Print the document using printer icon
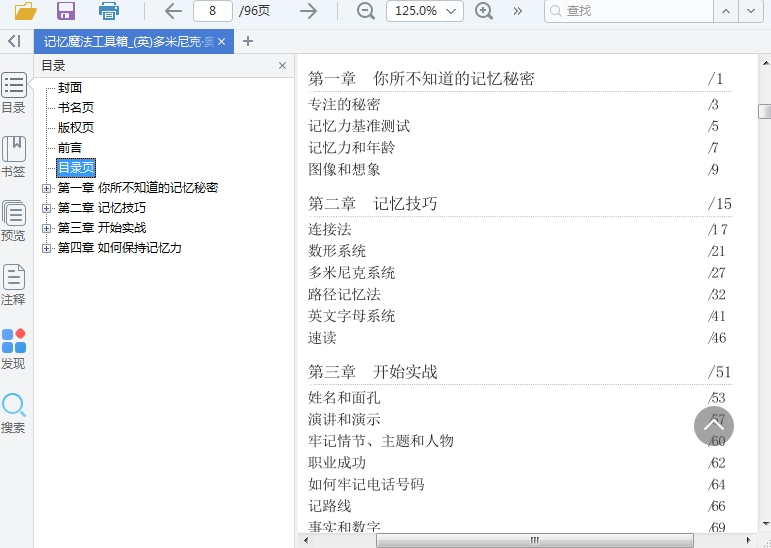Screen dimensions: 771x548 [x=109, y=10]
